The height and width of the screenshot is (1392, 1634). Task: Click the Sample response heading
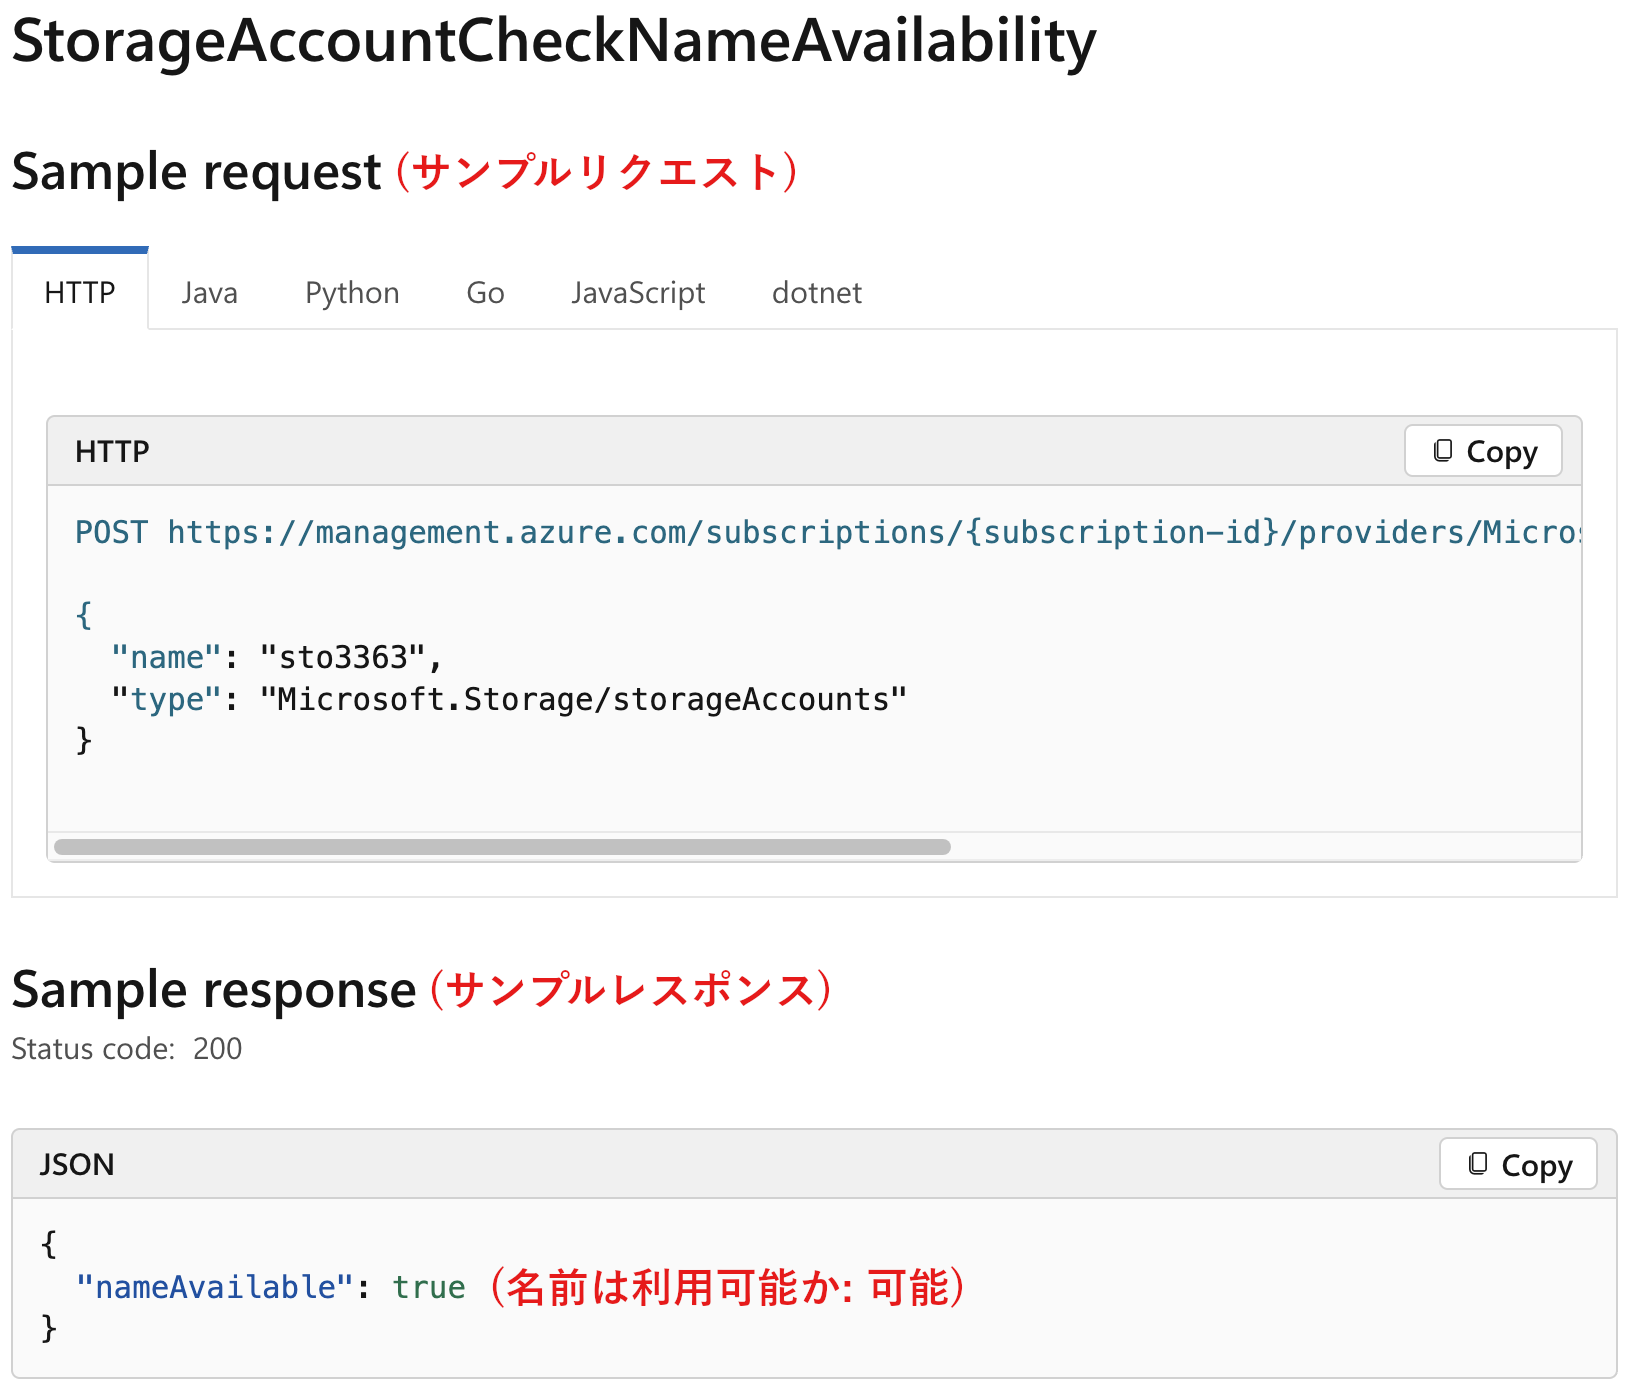tap(213, 989)
